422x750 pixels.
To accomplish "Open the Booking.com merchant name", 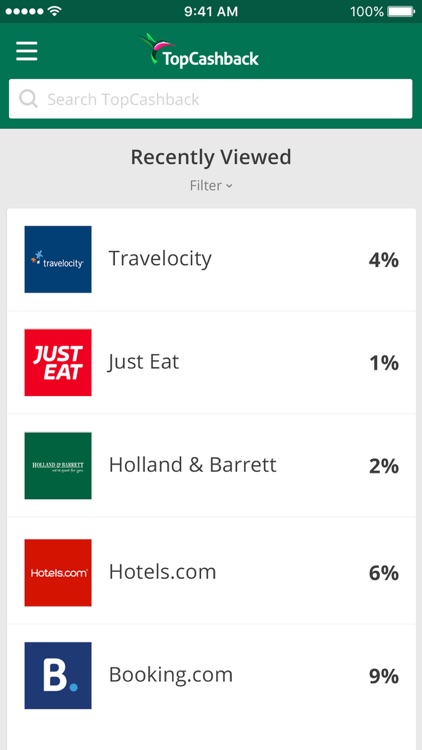I will point(171,675).
